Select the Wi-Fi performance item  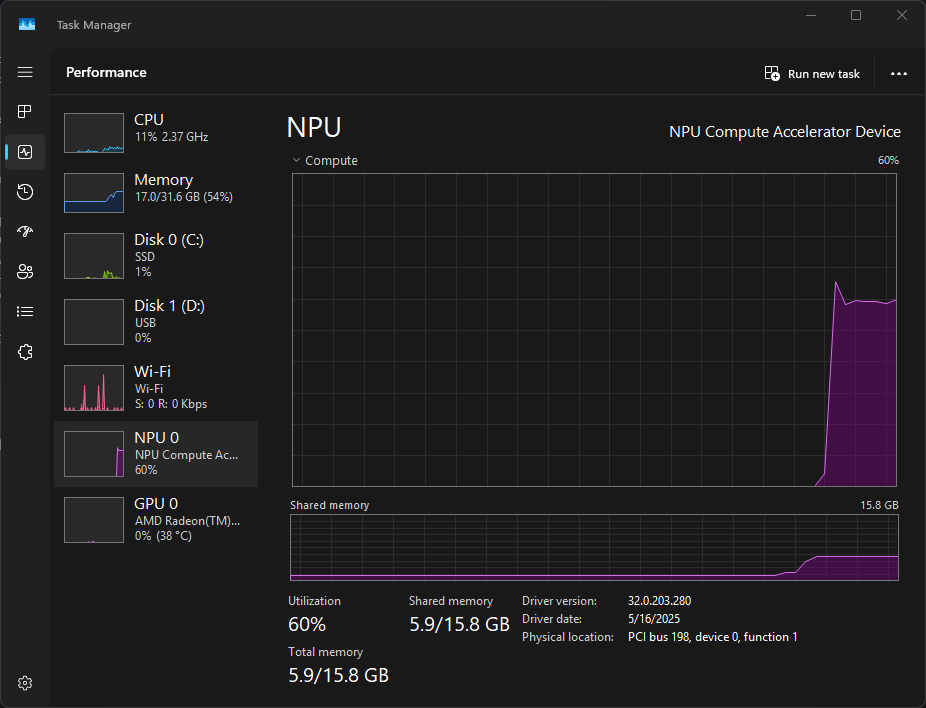(156, 388)
